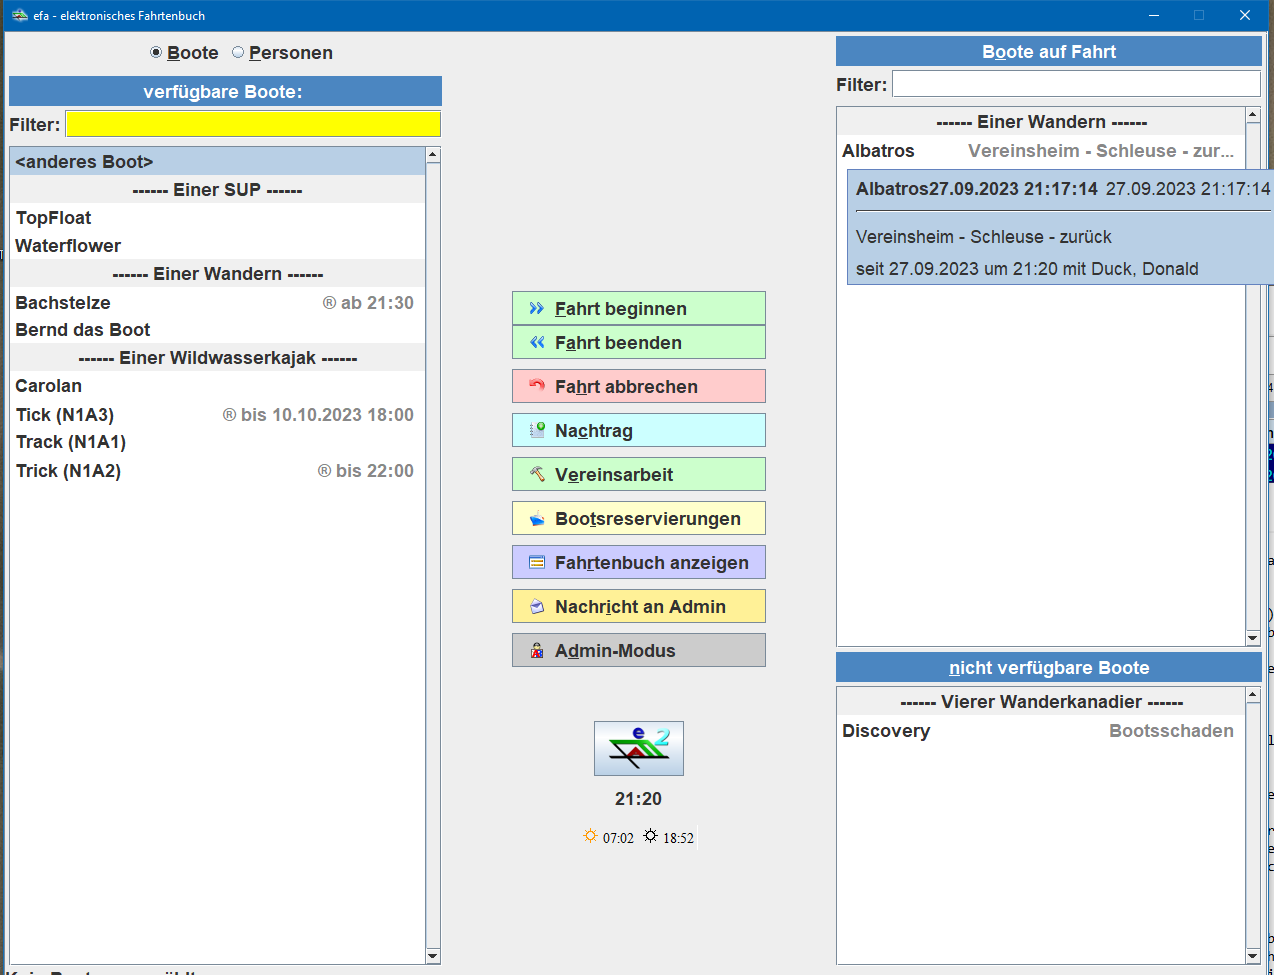Select Discovery in unavailable boats list
The width and height of the screenshot is (1274, 975).
[x=886, y=731]
